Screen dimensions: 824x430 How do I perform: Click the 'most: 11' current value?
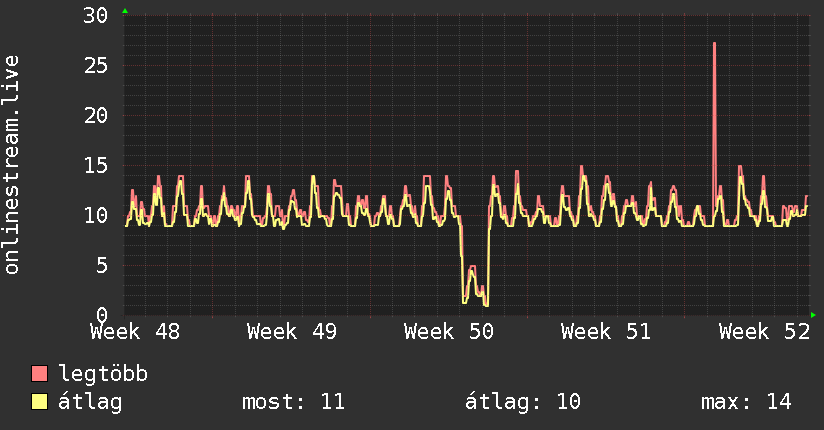coord(293,402)
